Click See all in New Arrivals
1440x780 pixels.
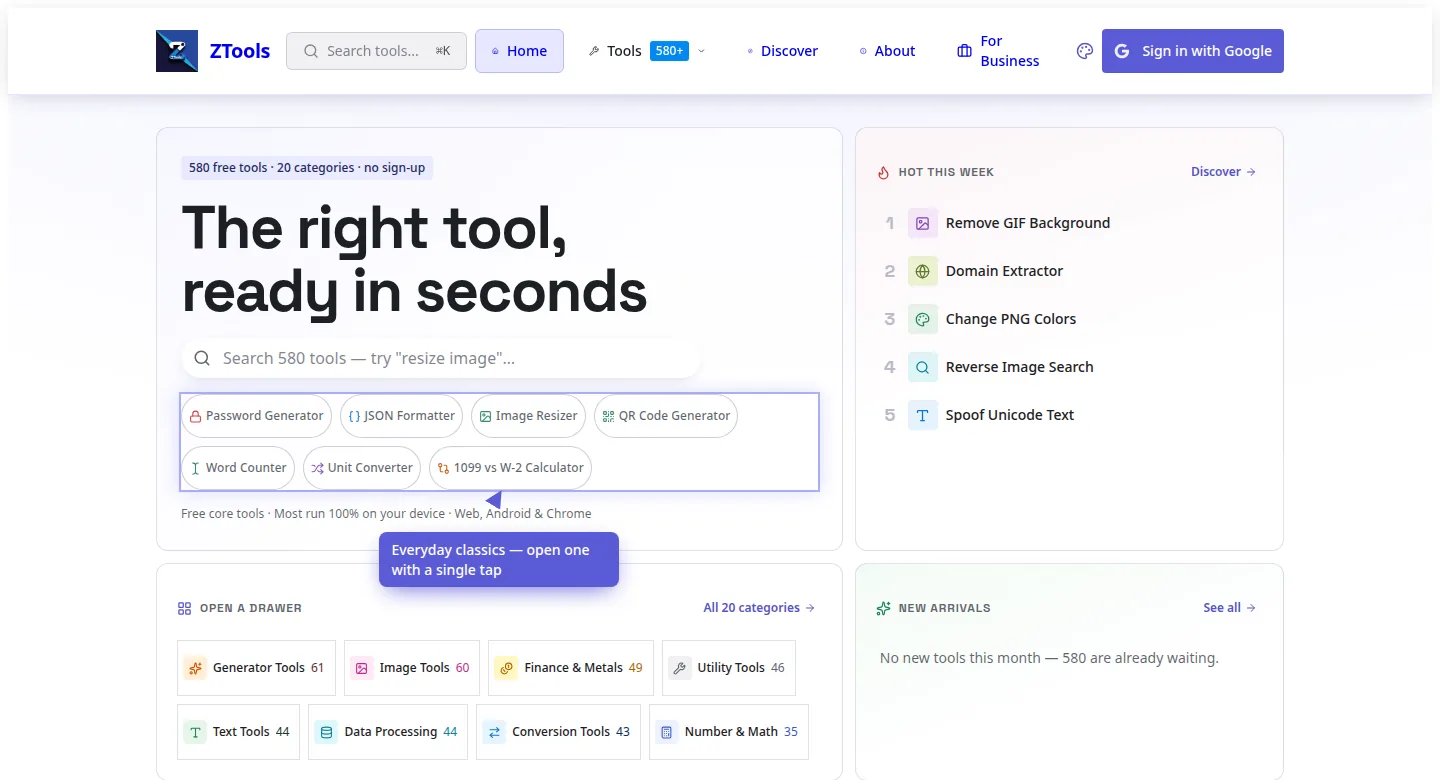click(1230, 608)
